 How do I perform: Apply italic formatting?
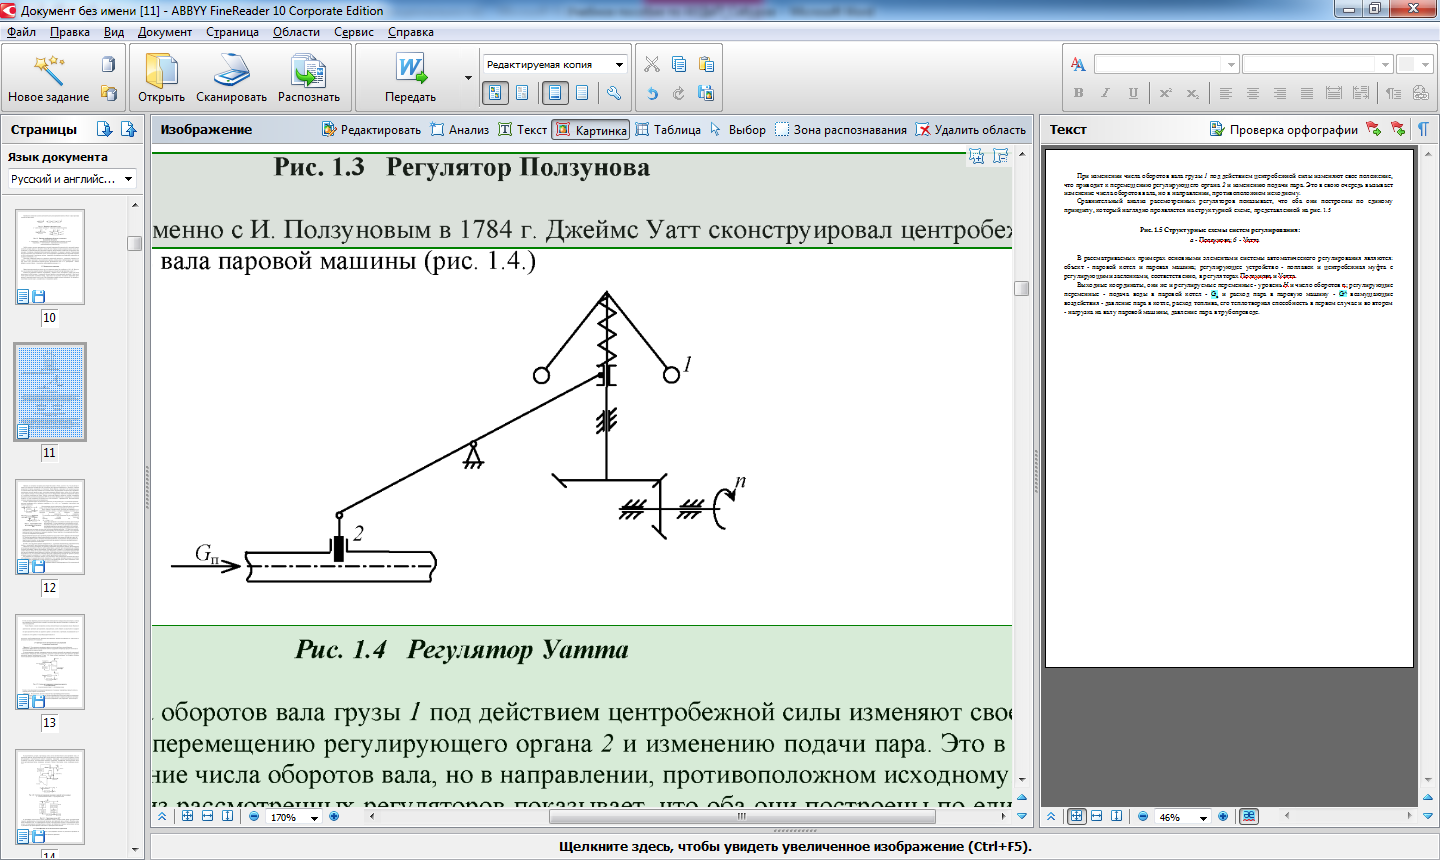coord(1105,93)
